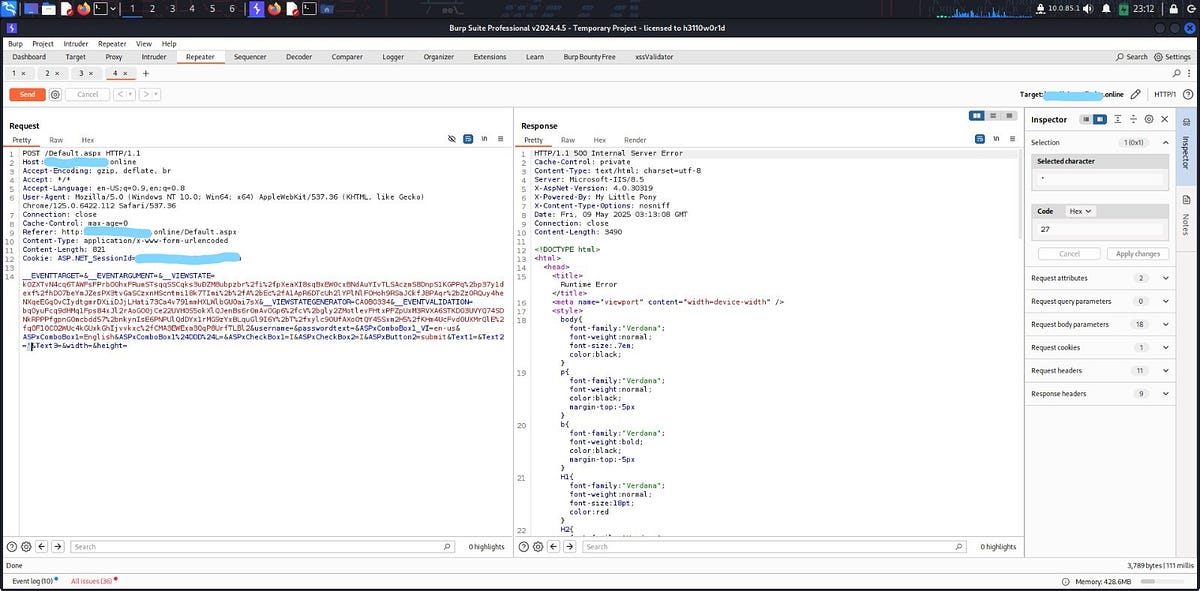Open the Proxy tab
This screenshot has width=1200, height=591.
click(114, 57)
